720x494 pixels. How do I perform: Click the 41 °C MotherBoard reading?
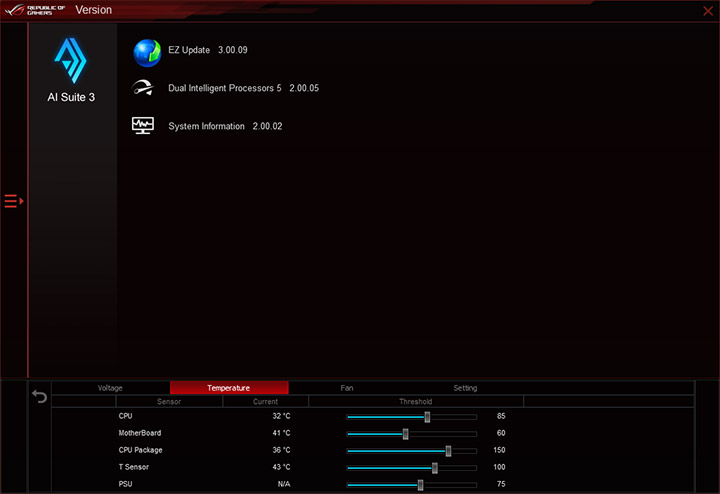click(281, 433)
